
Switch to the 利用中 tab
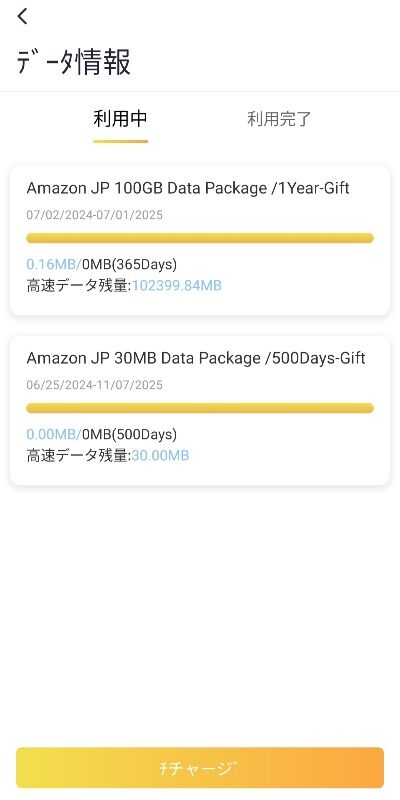120,119
